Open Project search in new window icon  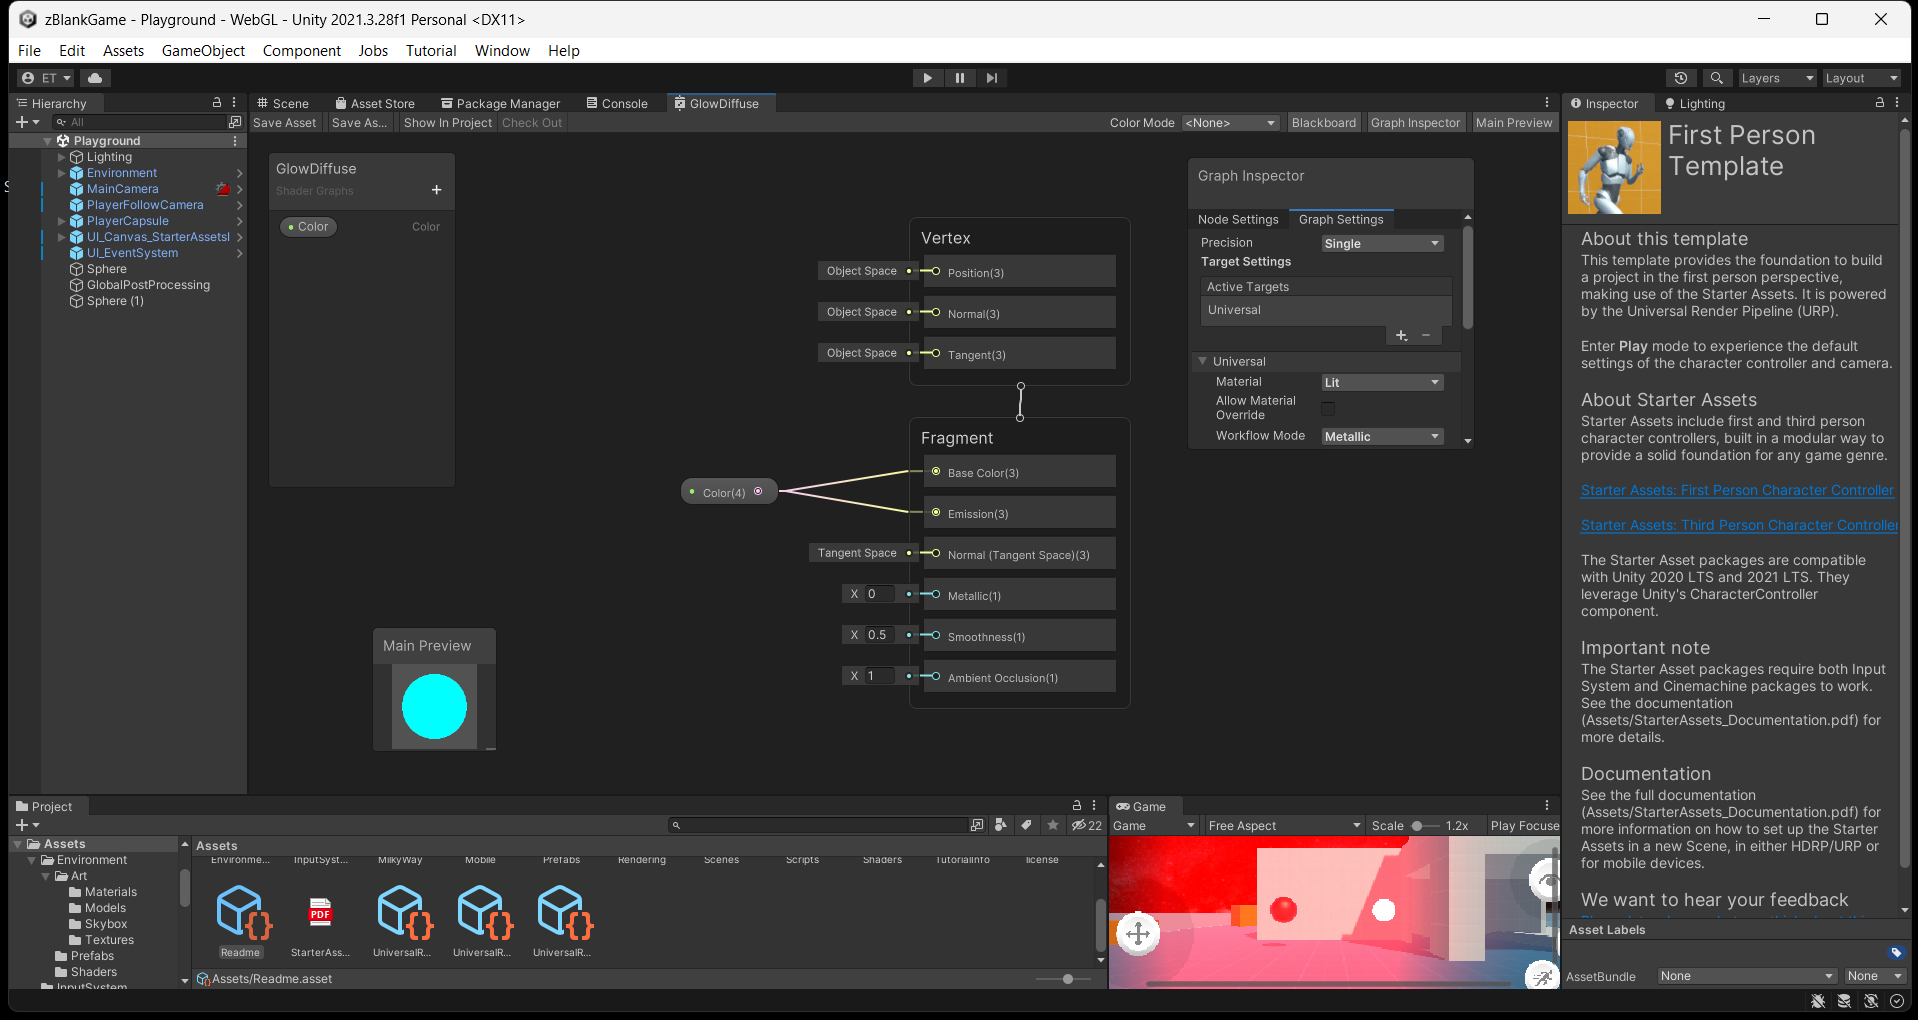click(x=977, y=825)
